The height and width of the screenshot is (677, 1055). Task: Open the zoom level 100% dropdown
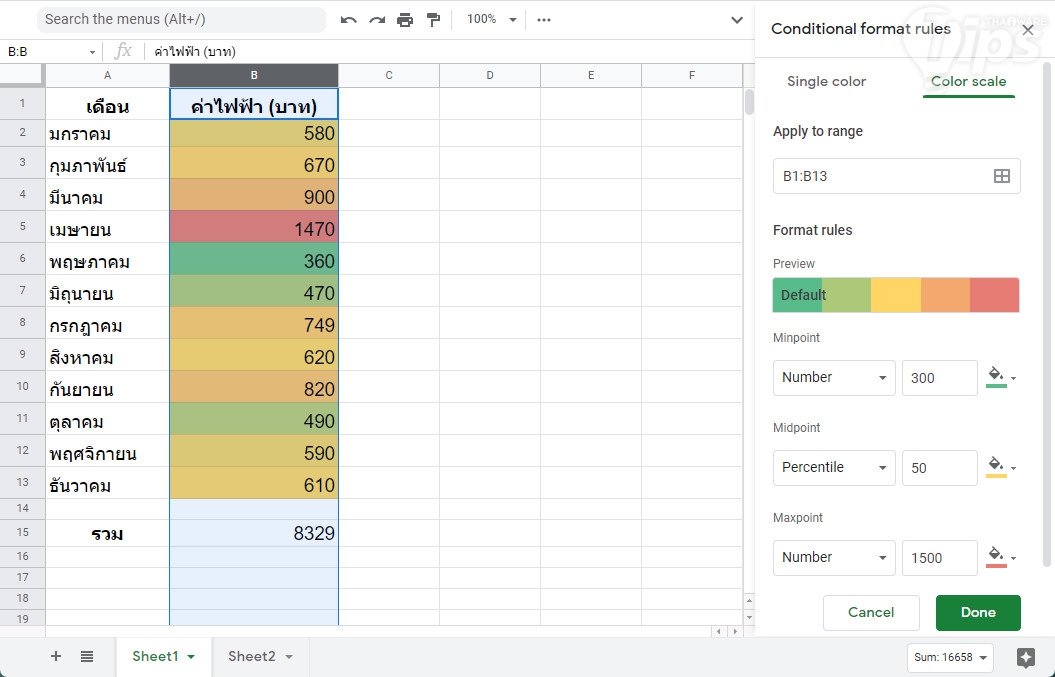pos(492,20)
